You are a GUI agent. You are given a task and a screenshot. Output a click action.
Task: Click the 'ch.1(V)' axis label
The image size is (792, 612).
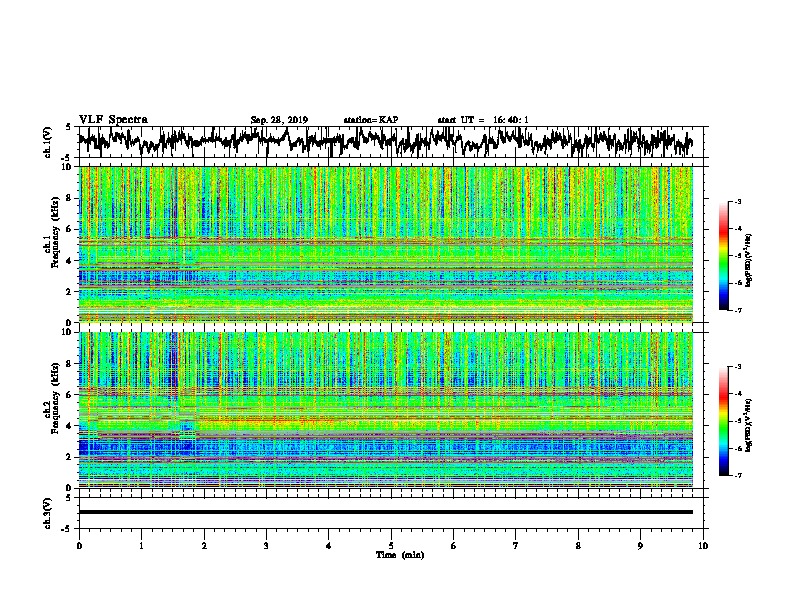point(48,142)
